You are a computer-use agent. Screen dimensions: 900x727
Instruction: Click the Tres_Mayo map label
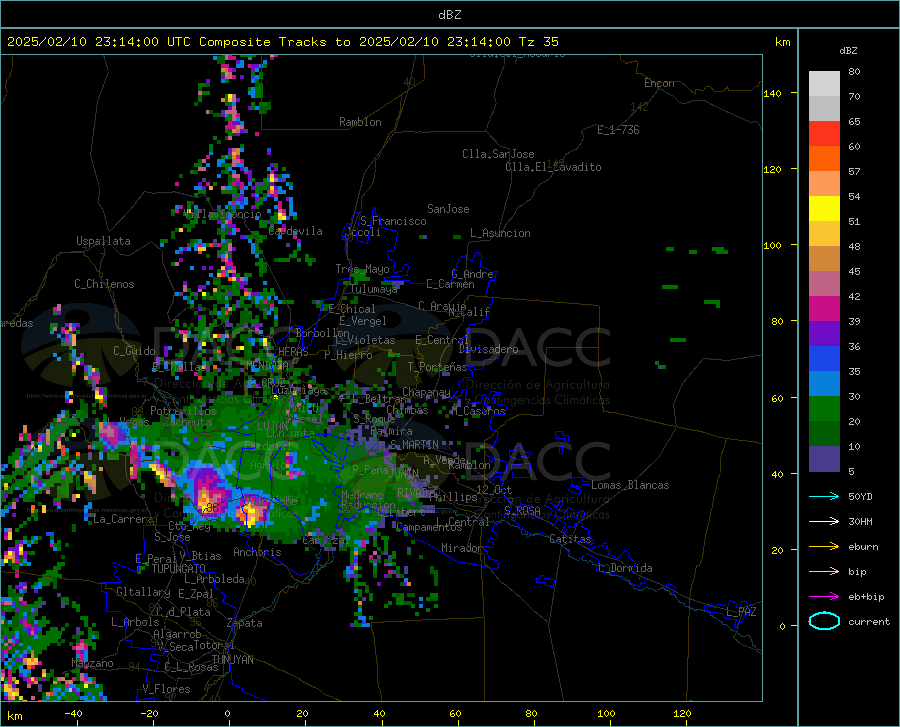tap(362, 269)
